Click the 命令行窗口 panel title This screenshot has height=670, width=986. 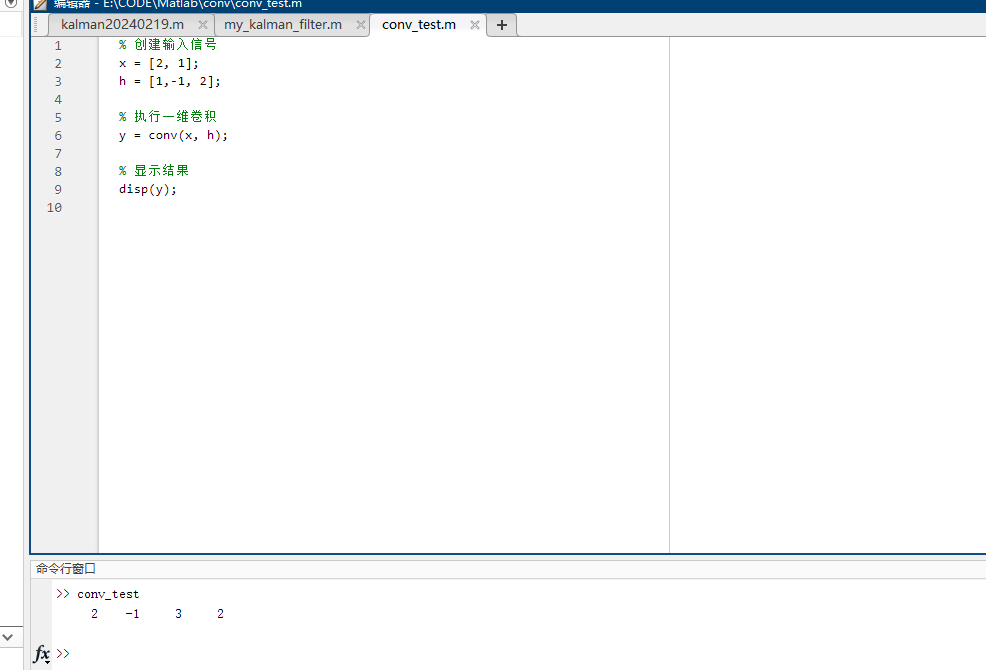point(66,569)
